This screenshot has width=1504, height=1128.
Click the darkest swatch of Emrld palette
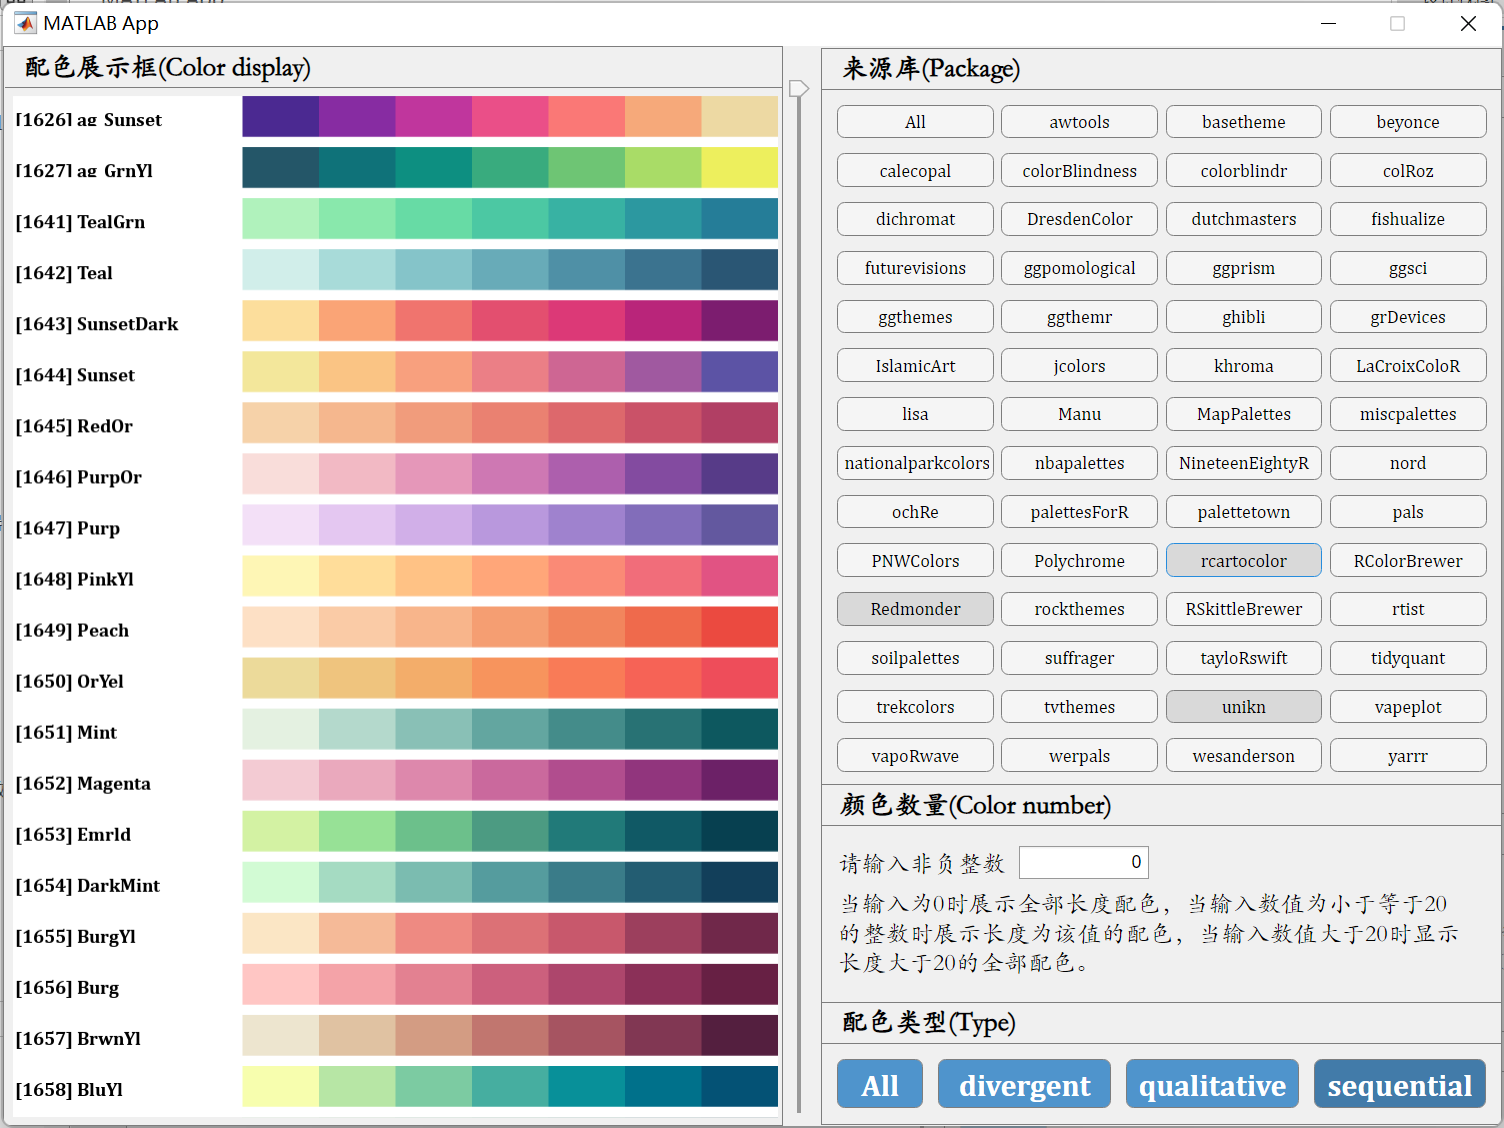point(740,831)
